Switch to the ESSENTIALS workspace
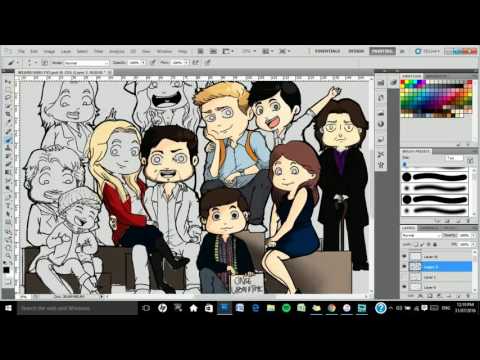Screen dimensions: 480x360 click(x=327, y=51)
